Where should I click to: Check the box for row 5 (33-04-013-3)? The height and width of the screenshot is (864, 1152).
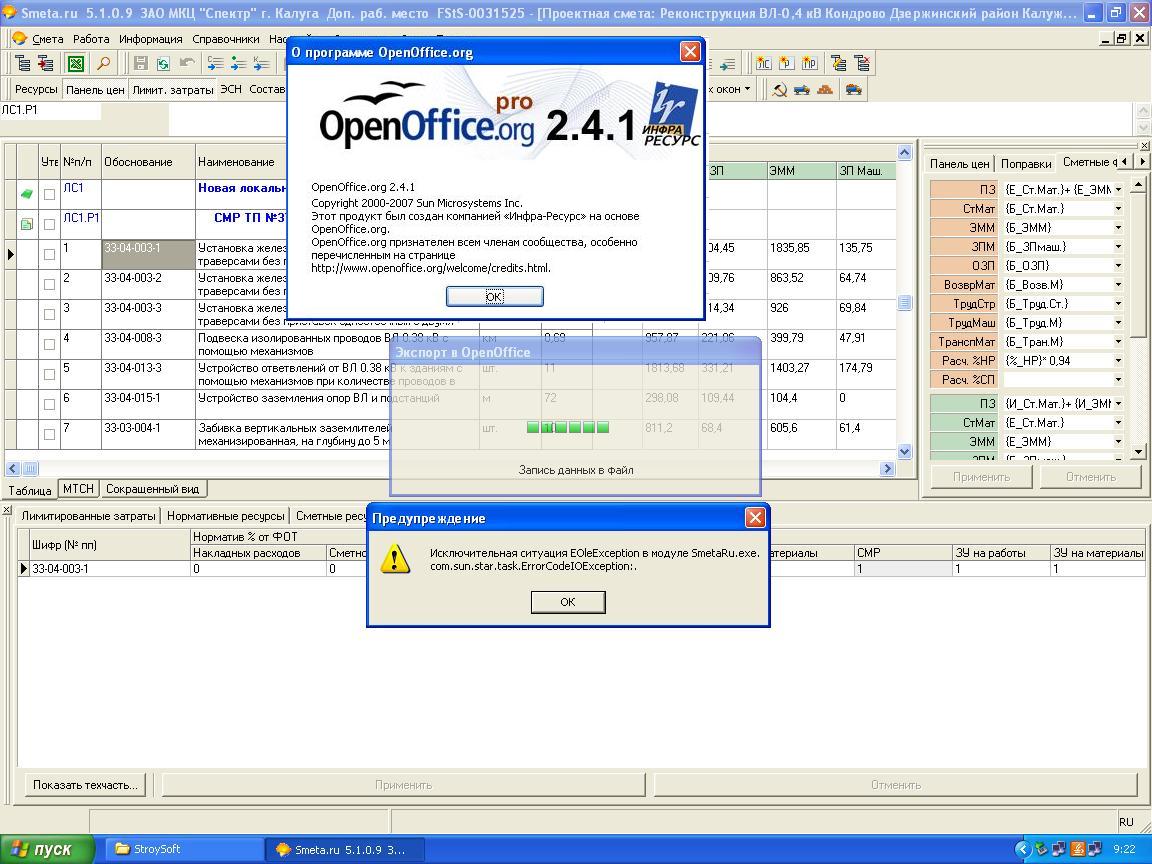tap(49, 374)
